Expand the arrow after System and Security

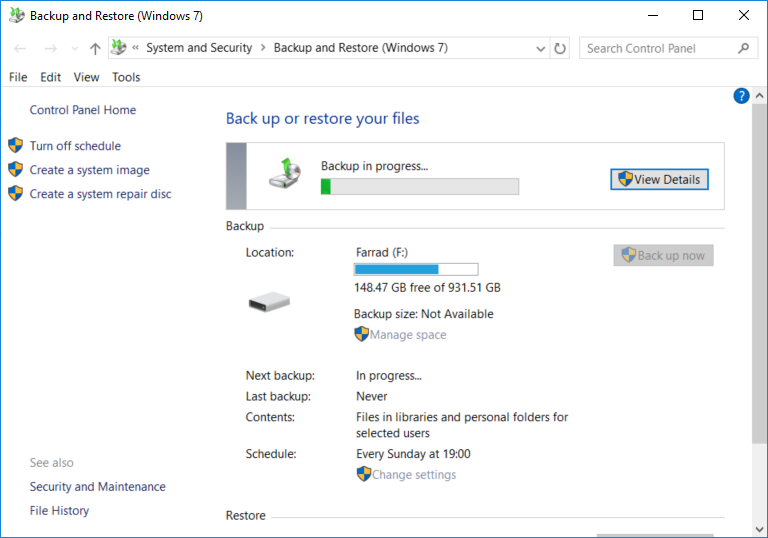[x=263, y=48]
